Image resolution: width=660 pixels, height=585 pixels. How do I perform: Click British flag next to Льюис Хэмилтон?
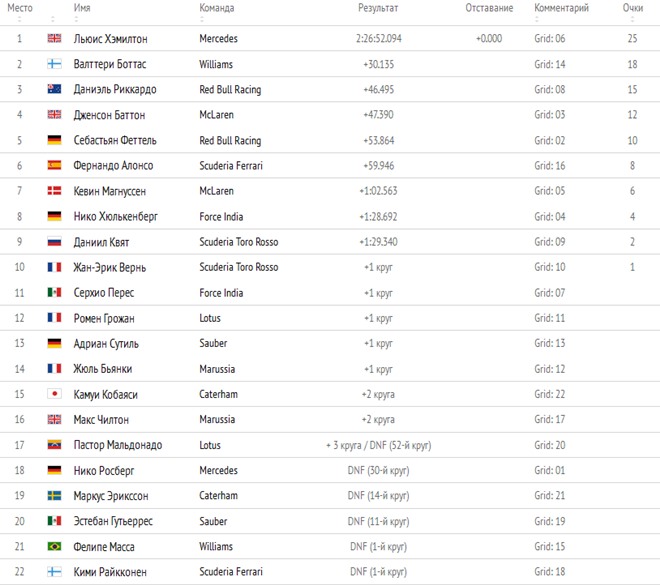click(54, 38)
